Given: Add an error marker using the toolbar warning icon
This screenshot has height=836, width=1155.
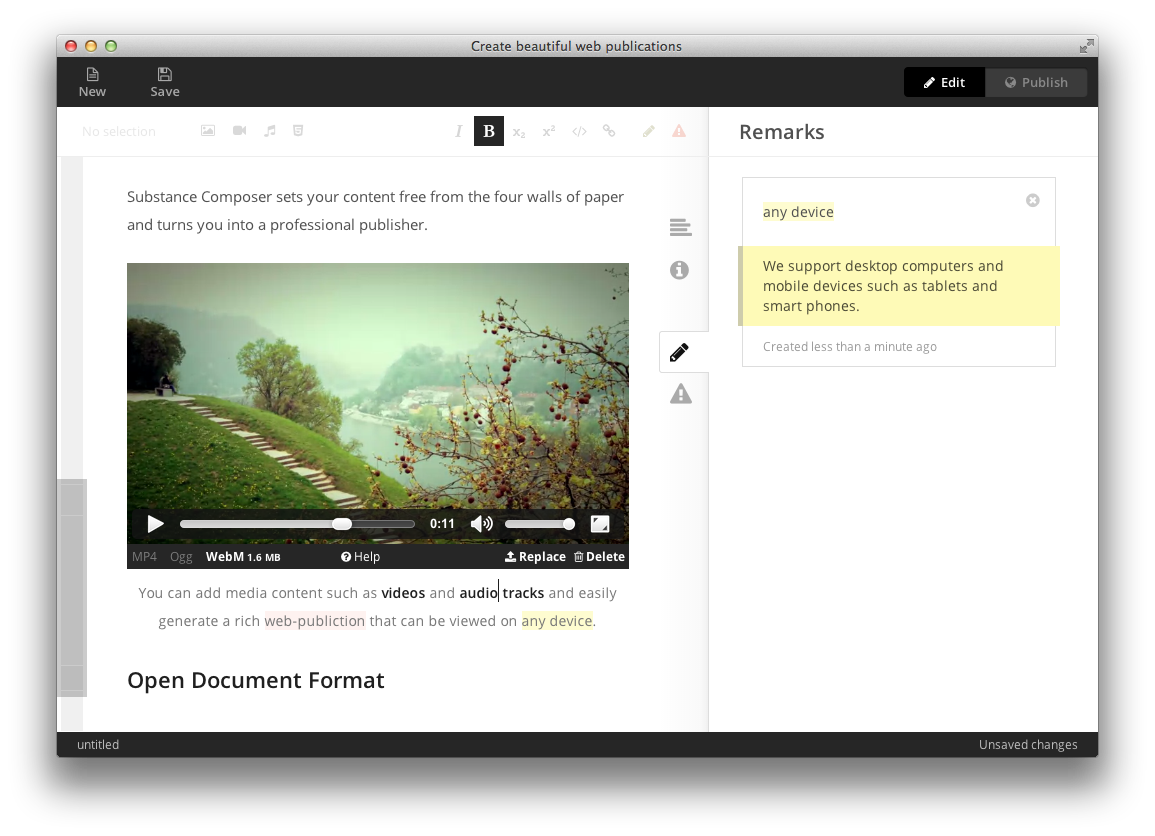Looking at the screenshot, I should click(x=679, y=131).
